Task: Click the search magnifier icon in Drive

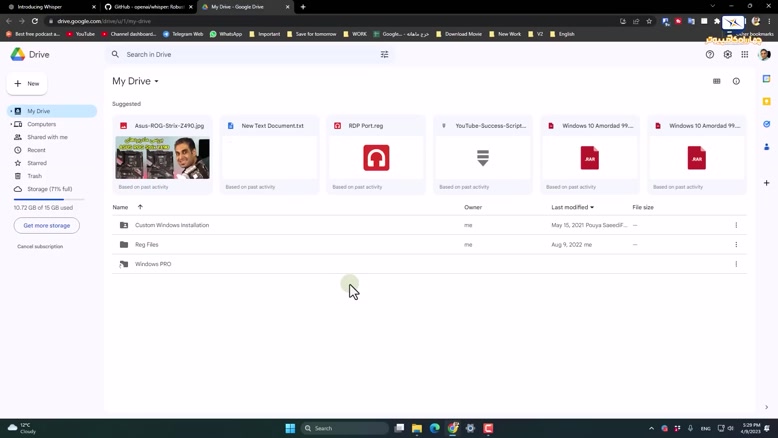Action: (x=115, y=55)
